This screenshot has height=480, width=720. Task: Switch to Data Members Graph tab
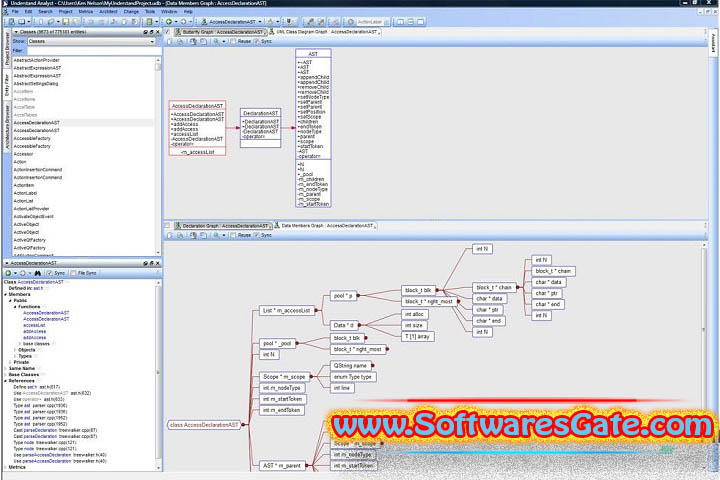(x=325, y=226)
